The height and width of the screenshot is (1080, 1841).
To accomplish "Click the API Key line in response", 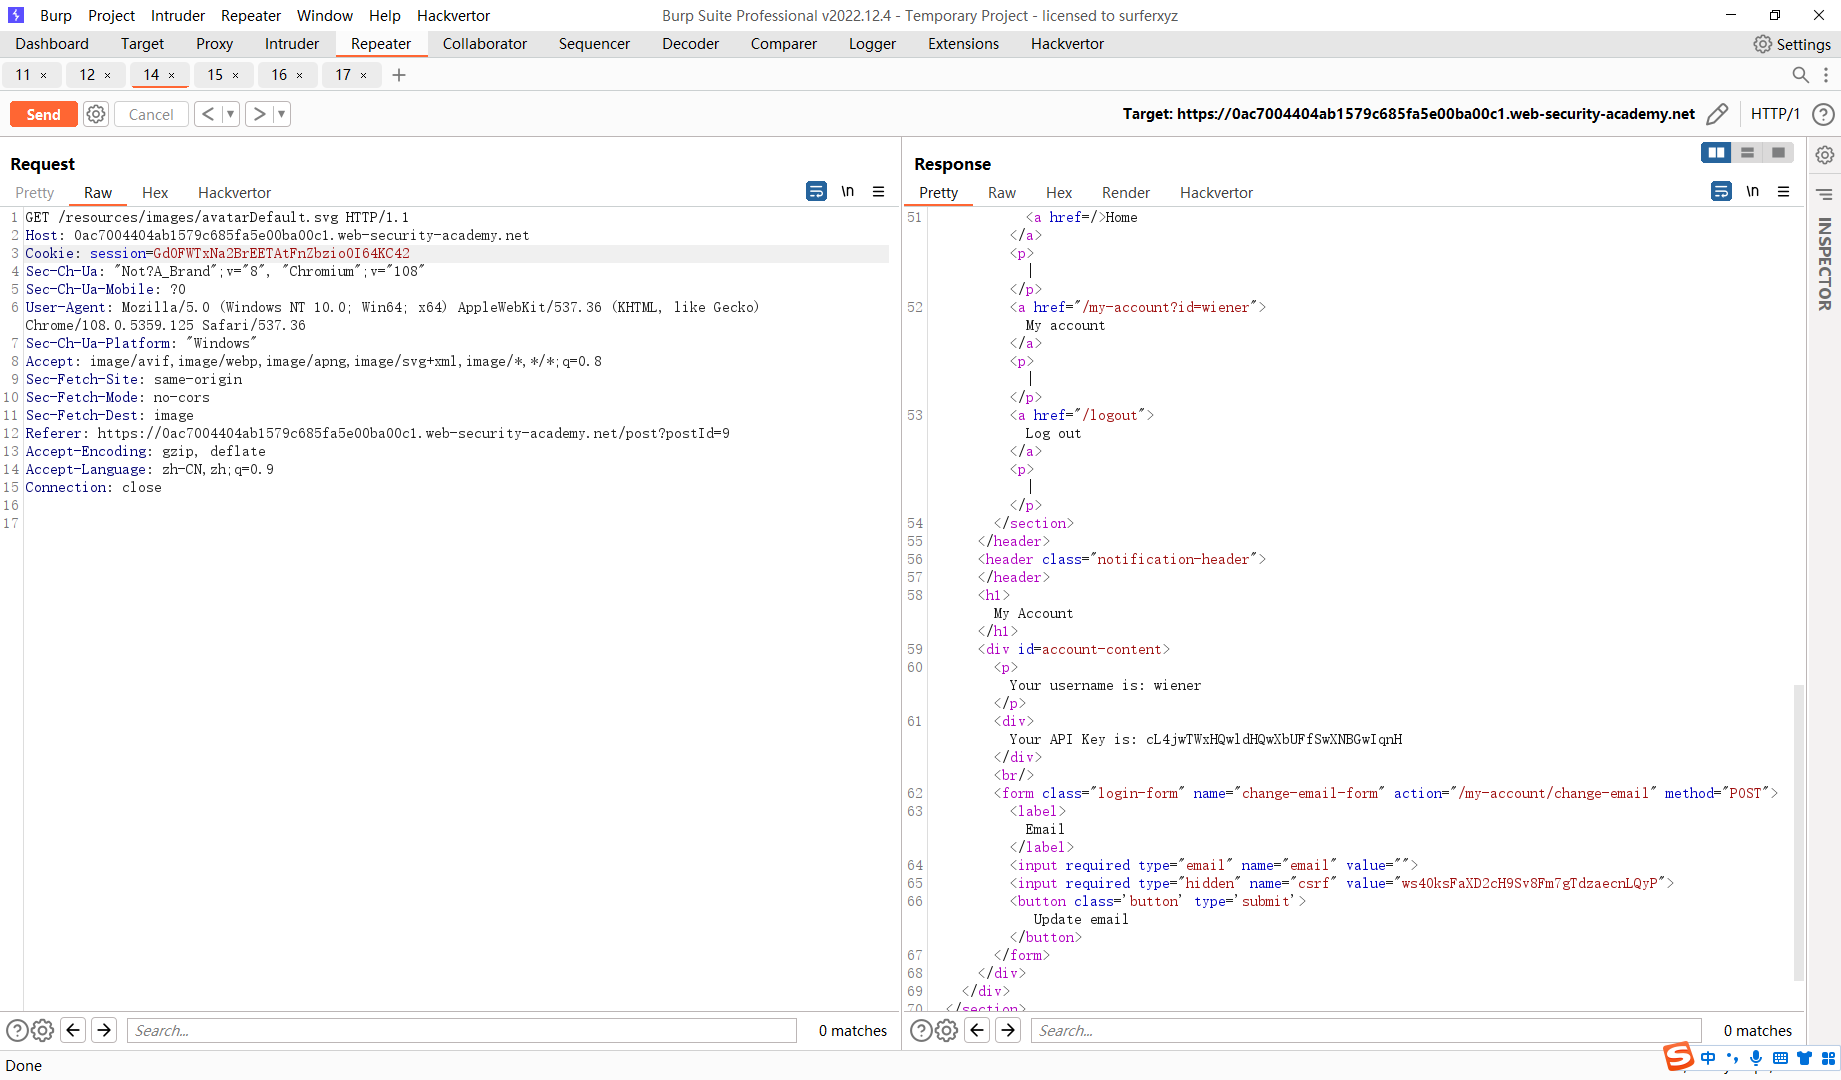I will [1205, 739].
